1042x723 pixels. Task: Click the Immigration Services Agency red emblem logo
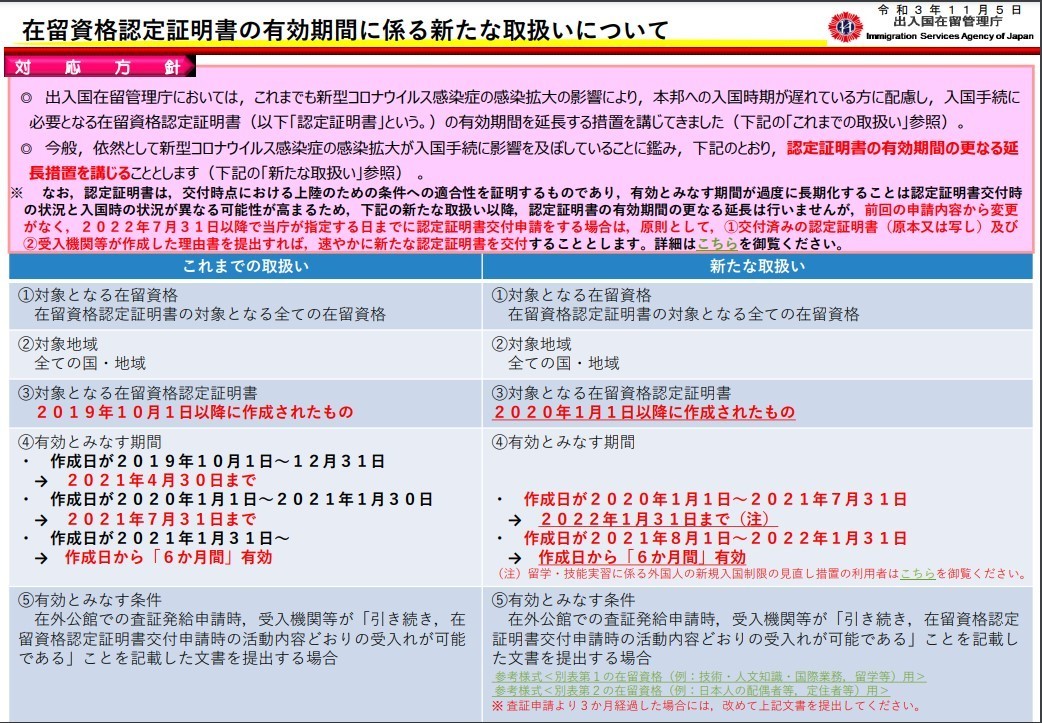(x=845, y=27)
